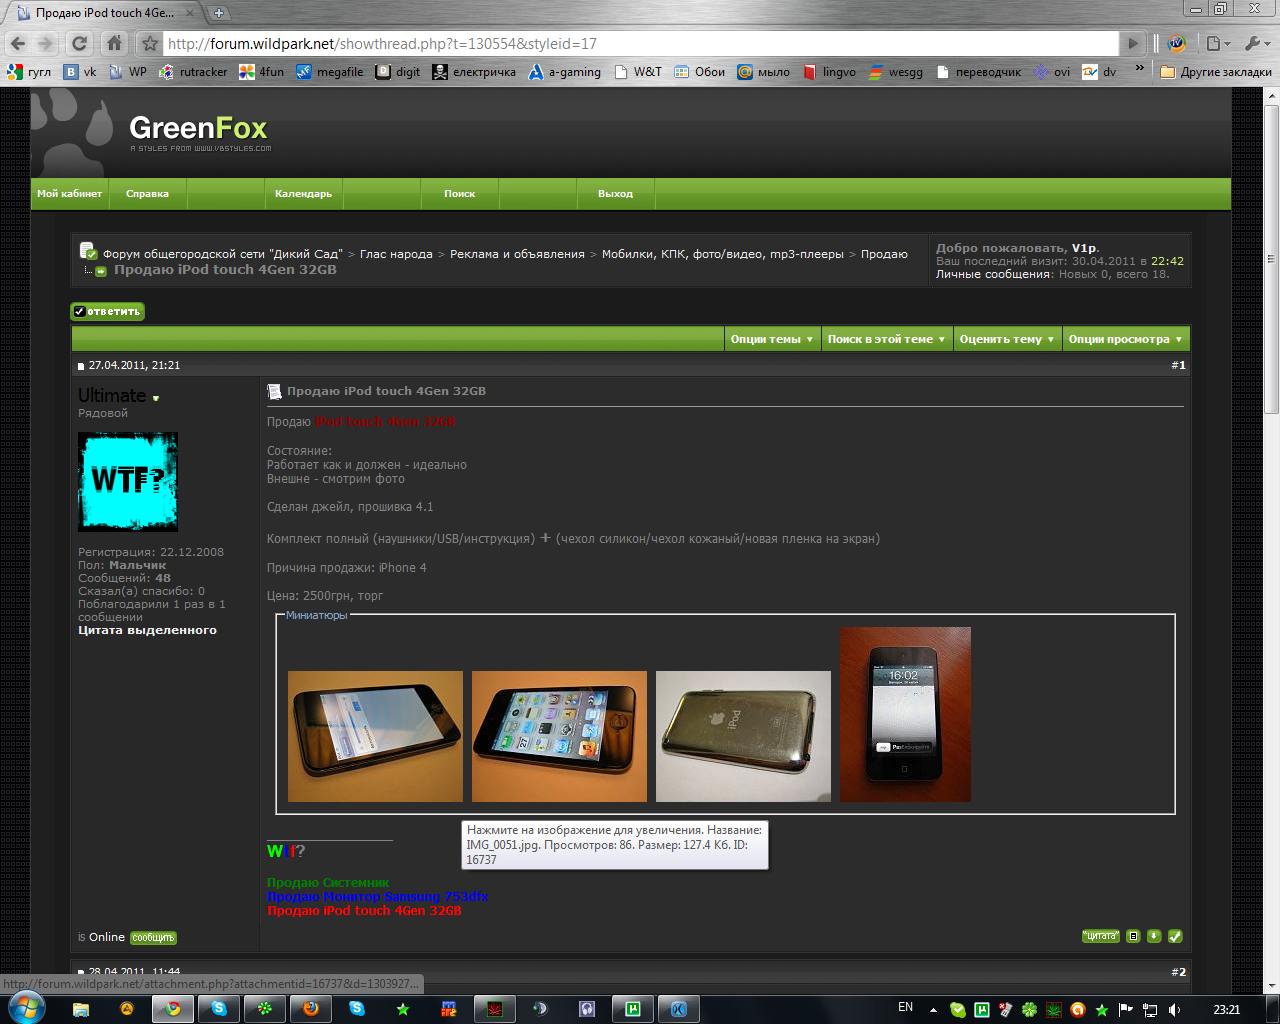Open the Продаю Системник signature link
This screenshot has width=1280, height=1024.
[328, 883]
